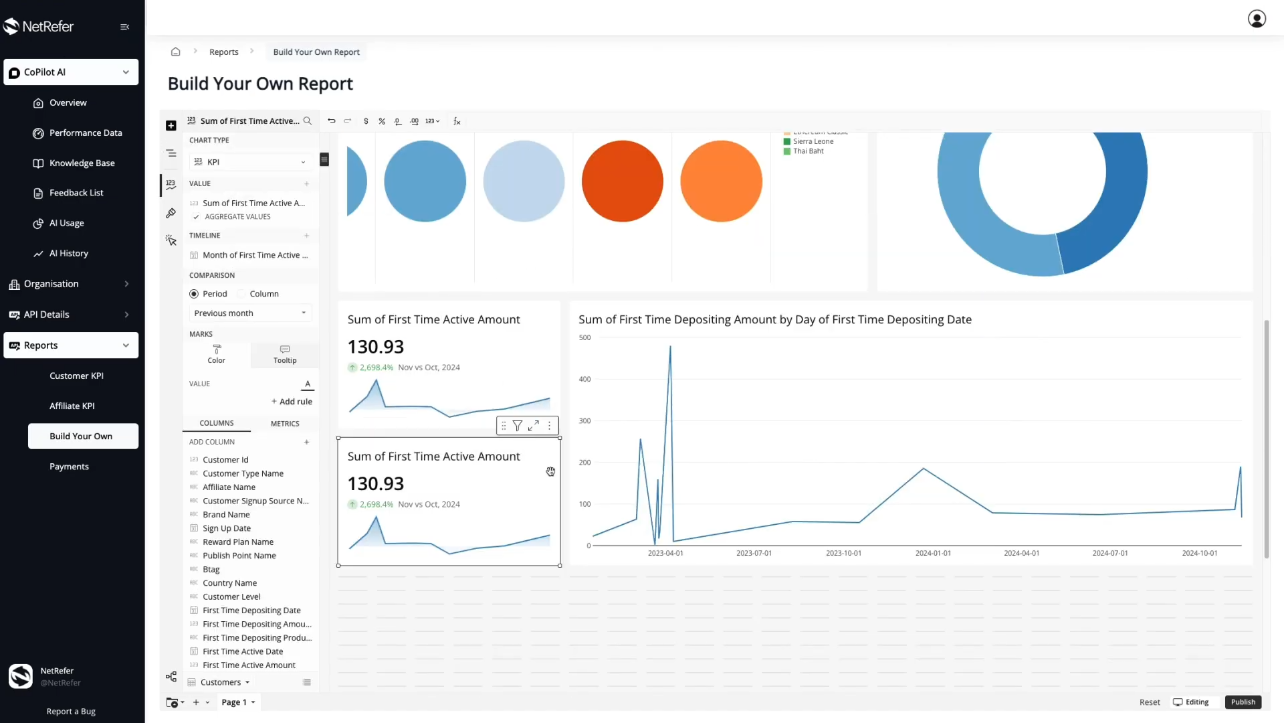1284x723 pixels.
Task: Open the formula fx tool
Action: [457, 121]
